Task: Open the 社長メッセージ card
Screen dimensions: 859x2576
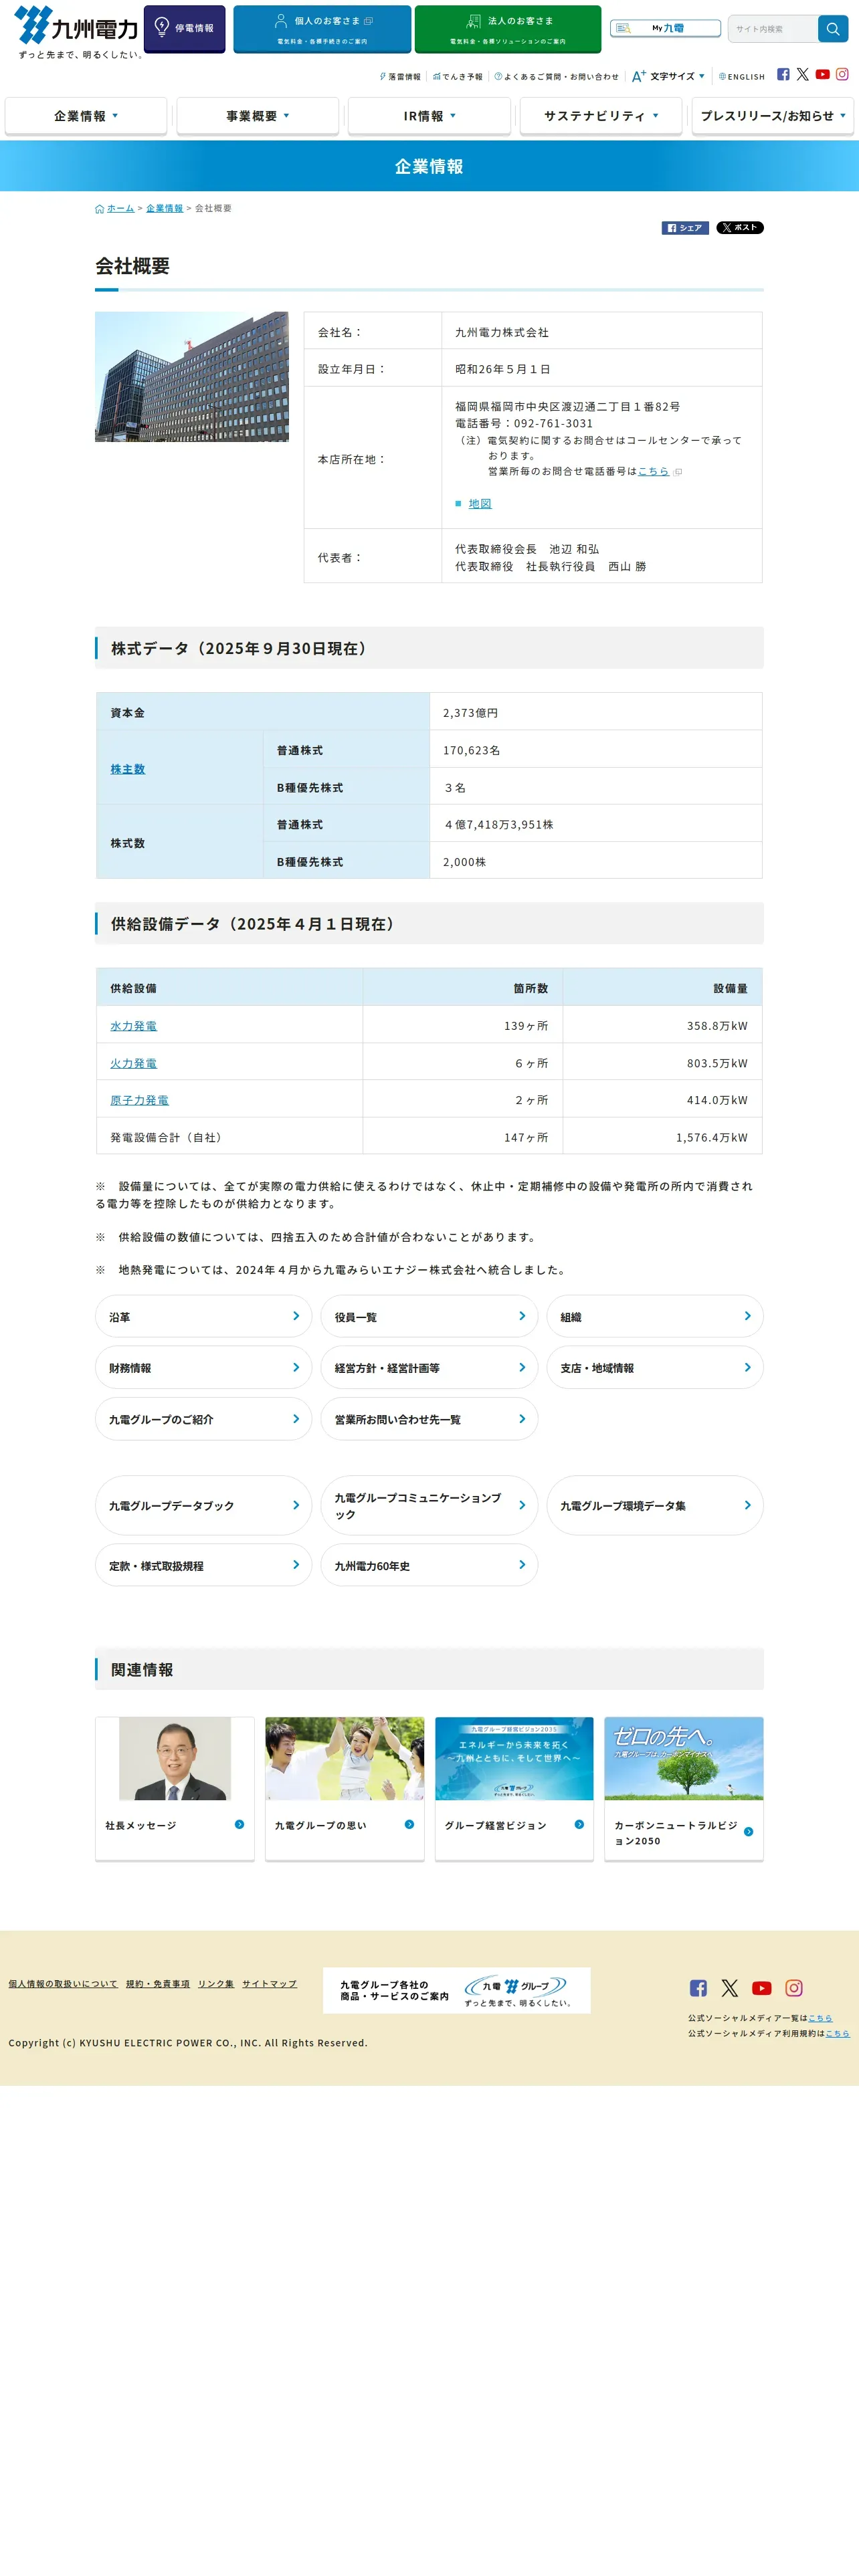Action: coord(175,1789)
